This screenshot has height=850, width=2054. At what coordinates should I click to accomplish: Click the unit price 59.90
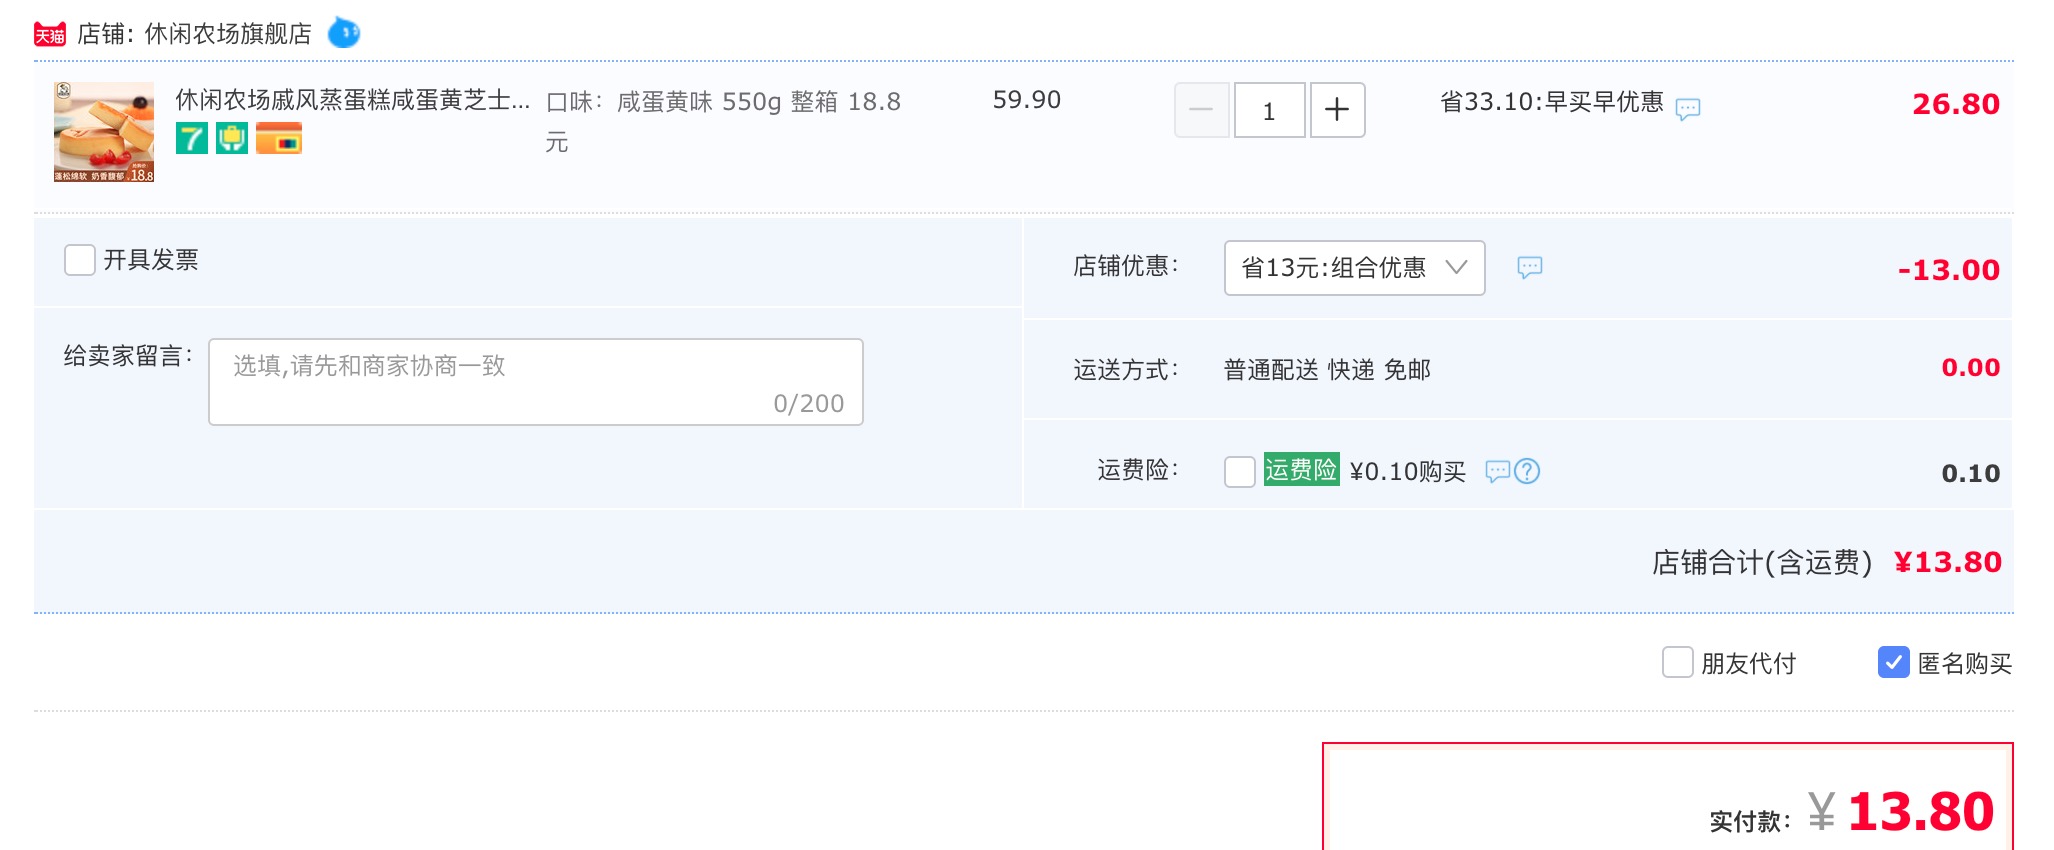(x=1027, y=100)
